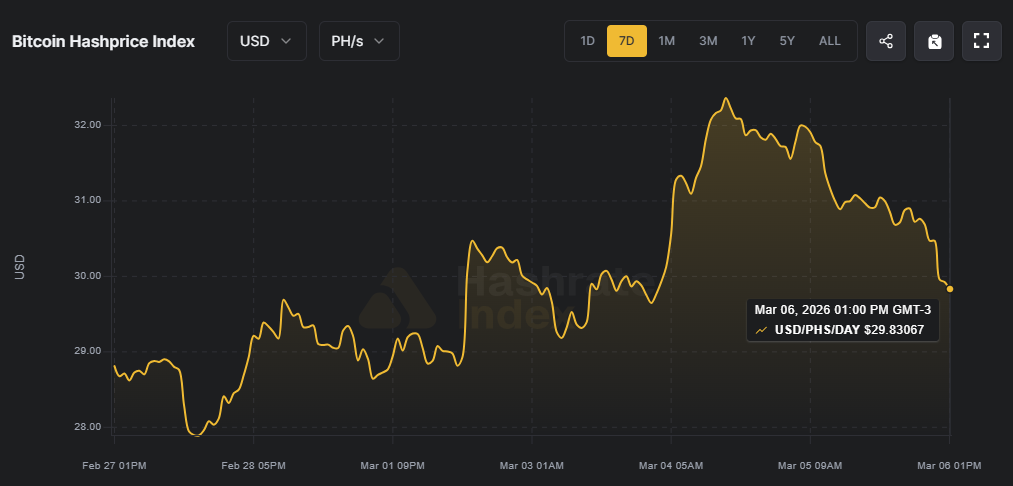This screenshot has width=1013, height=486.
Task: Show ALL historical data range
Action: click(830, 41)
